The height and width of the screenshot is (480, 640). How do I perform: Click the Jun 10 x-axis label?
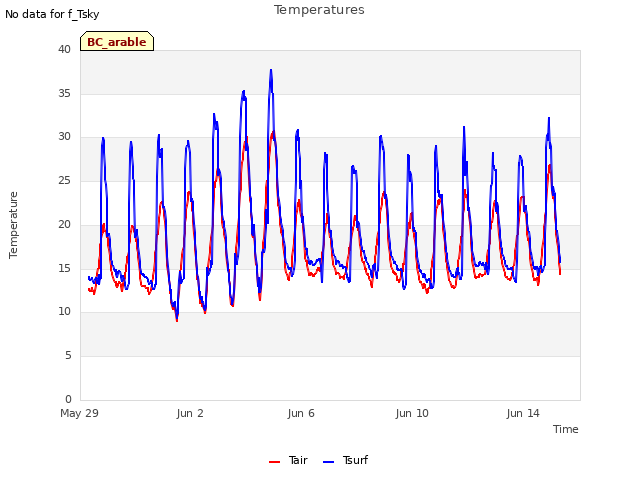click(412, 413)
